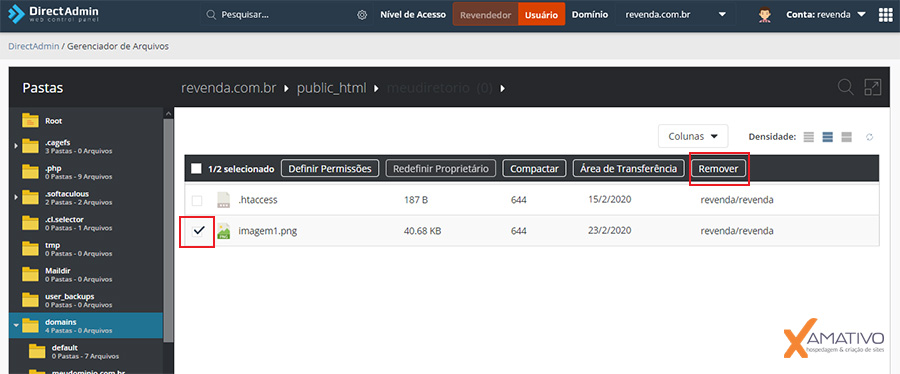Image resolution: width=900 pixels, height=374 pixels.
Task: Click the imagem1.png file icon
Action: (223, 231)
